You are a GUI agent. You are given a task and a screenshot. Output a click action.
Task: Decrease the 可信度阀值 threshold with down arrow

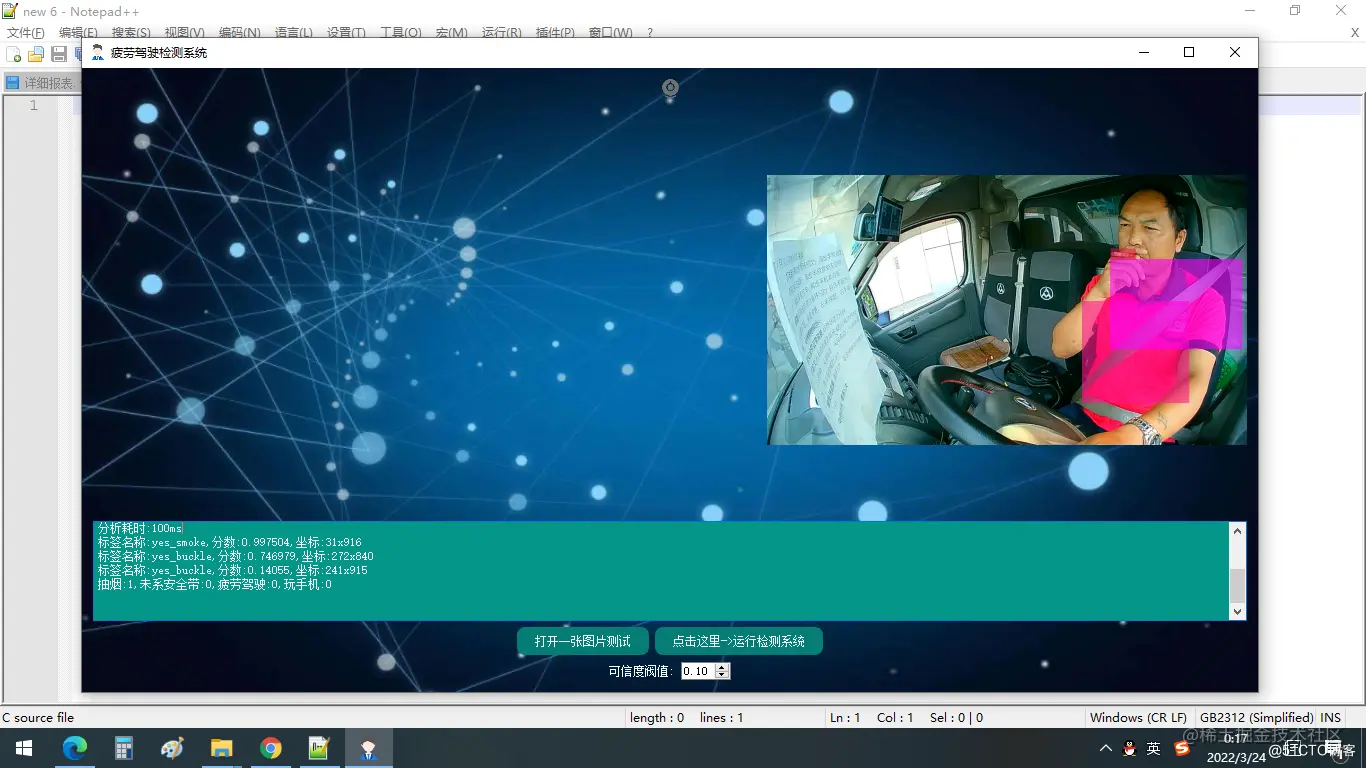point(723,675)
